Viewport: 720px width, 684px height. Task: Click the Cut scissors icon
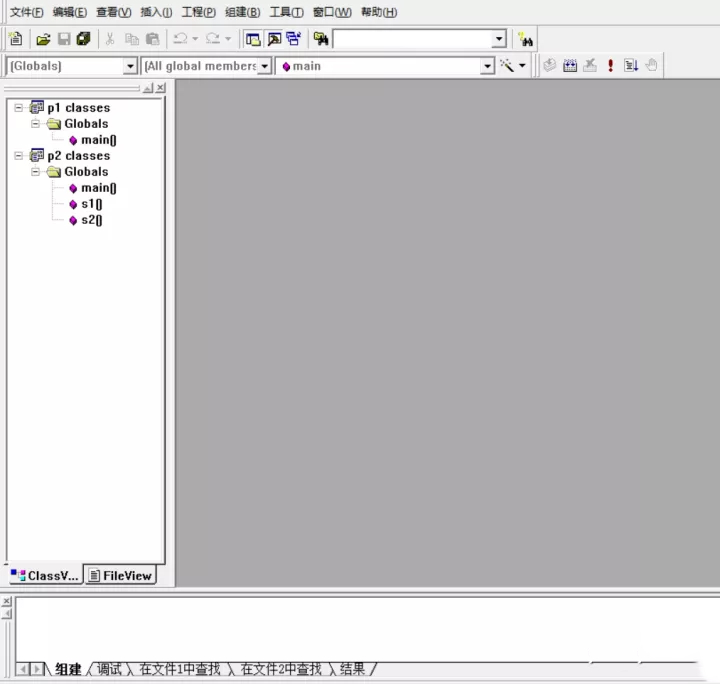tap(110, 39)
